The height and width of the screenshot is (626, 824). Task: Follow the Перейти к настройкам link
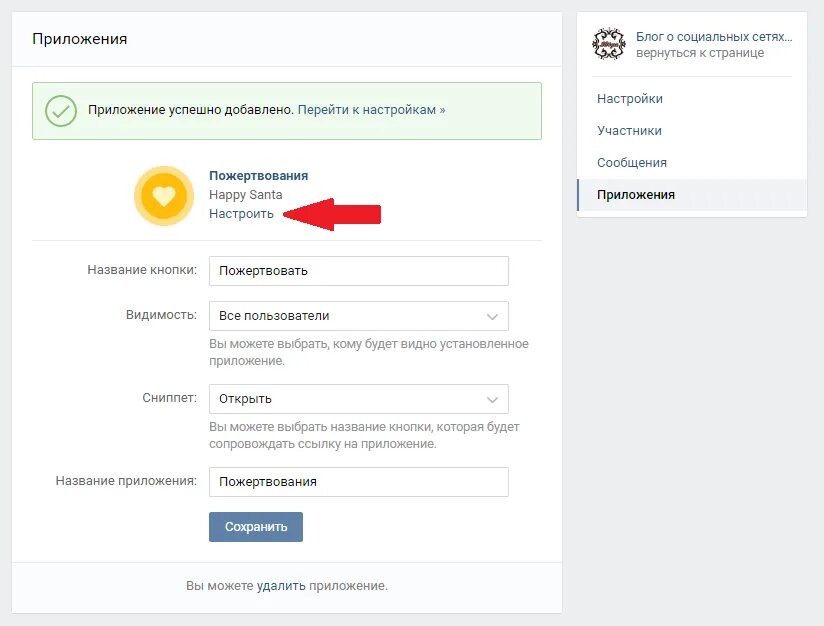click(x=371, y=110)
